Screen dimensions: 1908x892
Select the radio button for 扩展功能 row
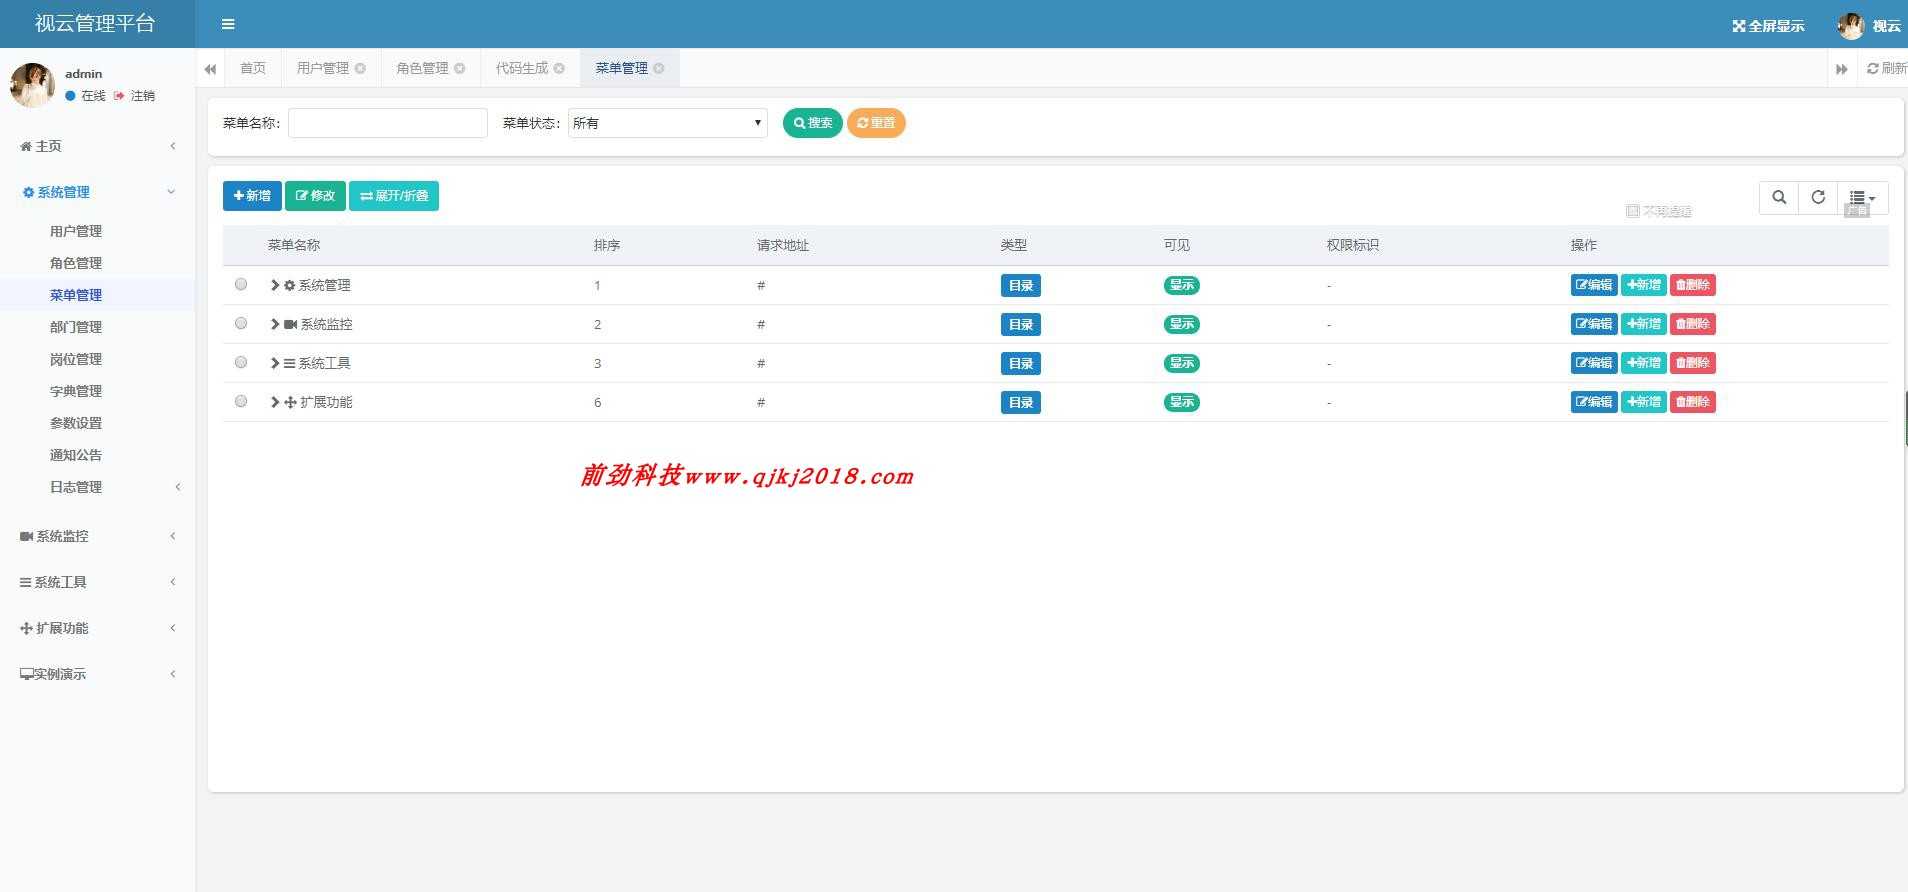click(x=241, y=401)
